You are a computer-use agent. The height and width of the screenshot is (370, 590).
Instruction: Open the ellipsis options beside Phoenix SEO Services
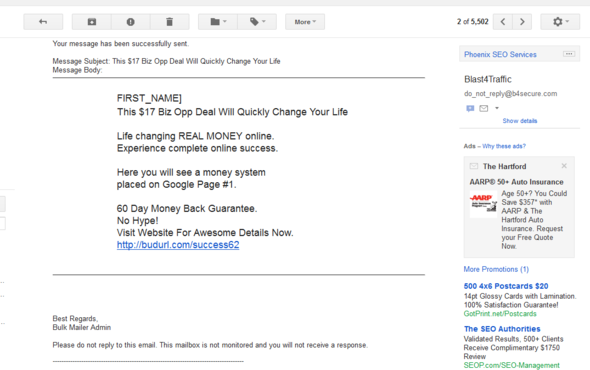click(569, 54)
